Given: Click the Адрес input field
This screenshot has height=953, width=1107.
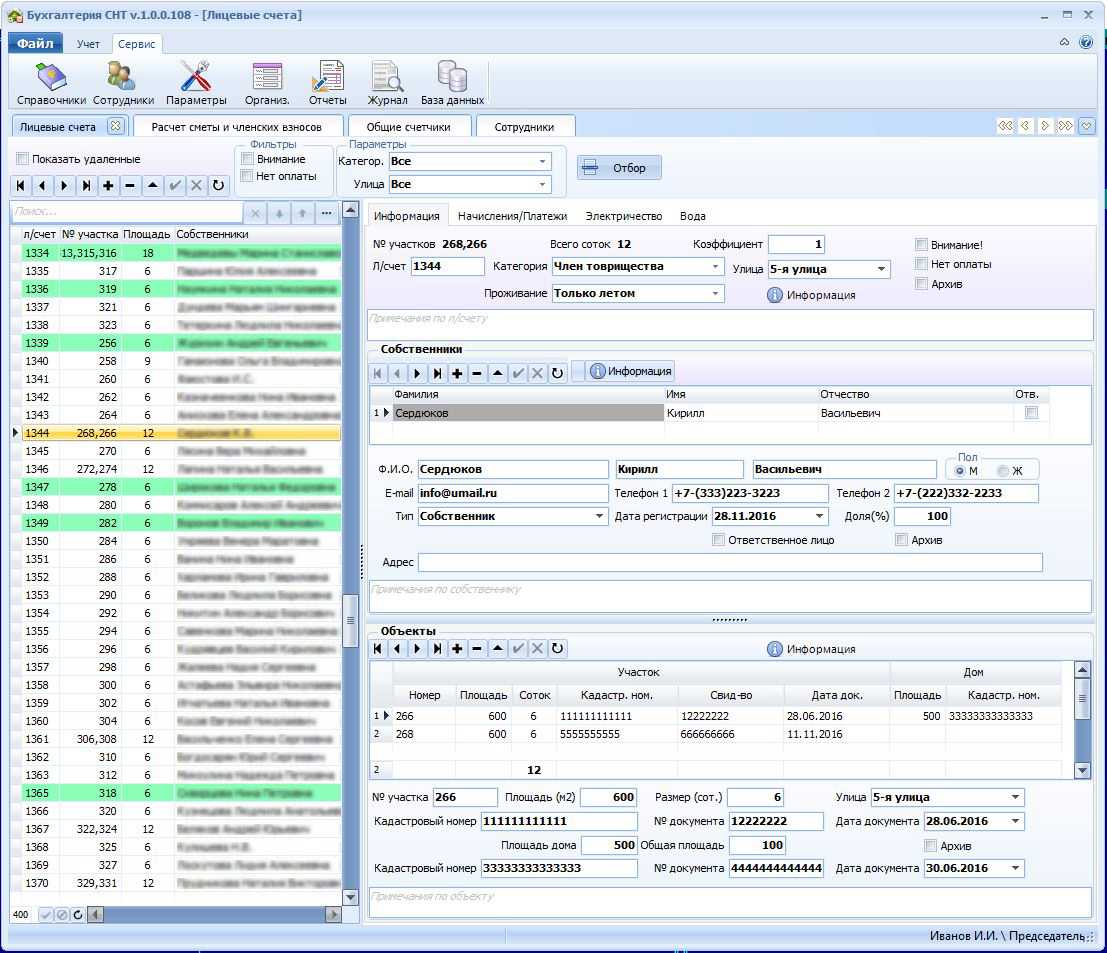Looking at the screenshot, I should click(730, 562).
